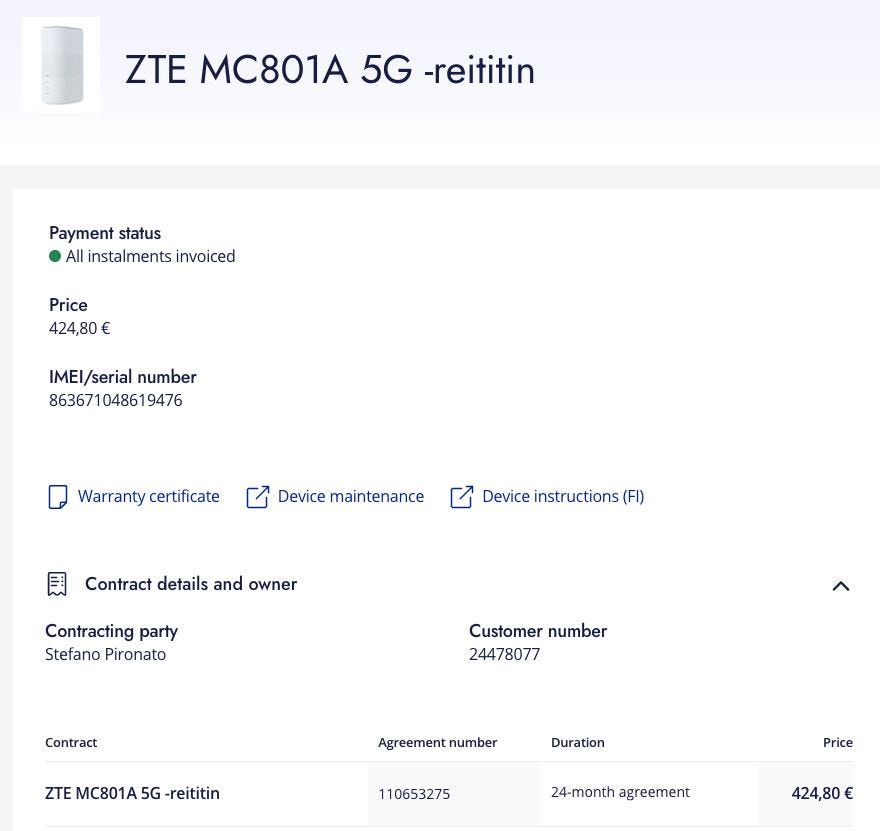This screenshot has height=831, width=880.
Task: Click the contract details receipt icon
Action: coord(57,584)
